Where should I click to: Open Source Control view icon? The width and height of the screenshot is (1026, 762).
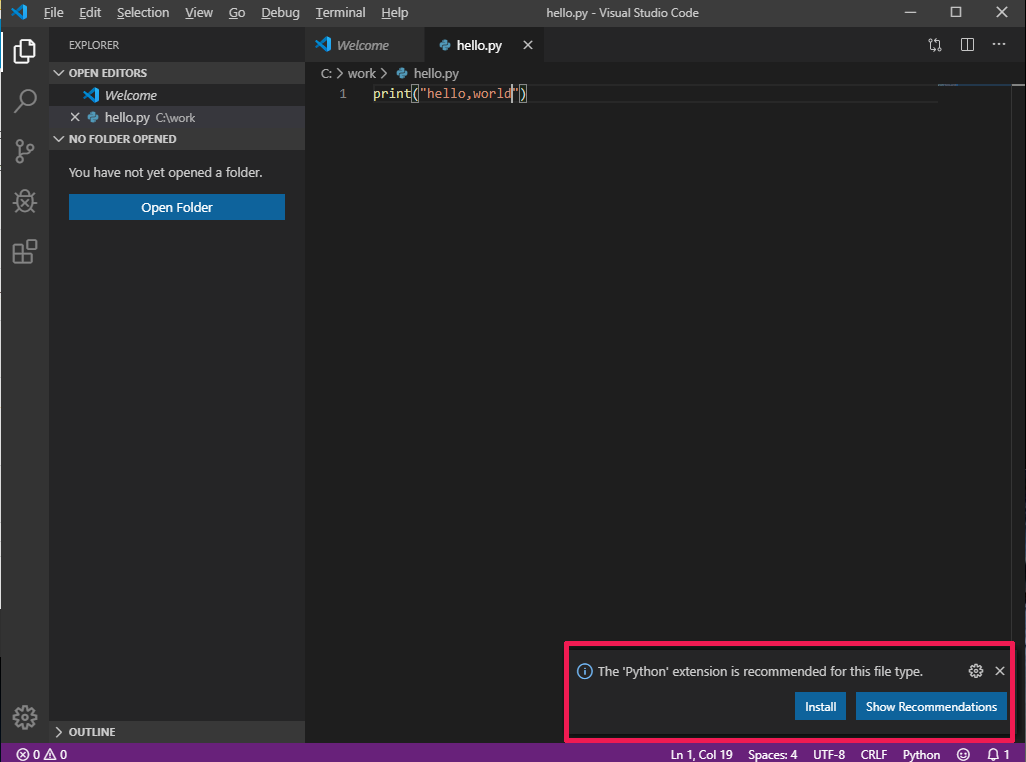click(x=24, y=151)
